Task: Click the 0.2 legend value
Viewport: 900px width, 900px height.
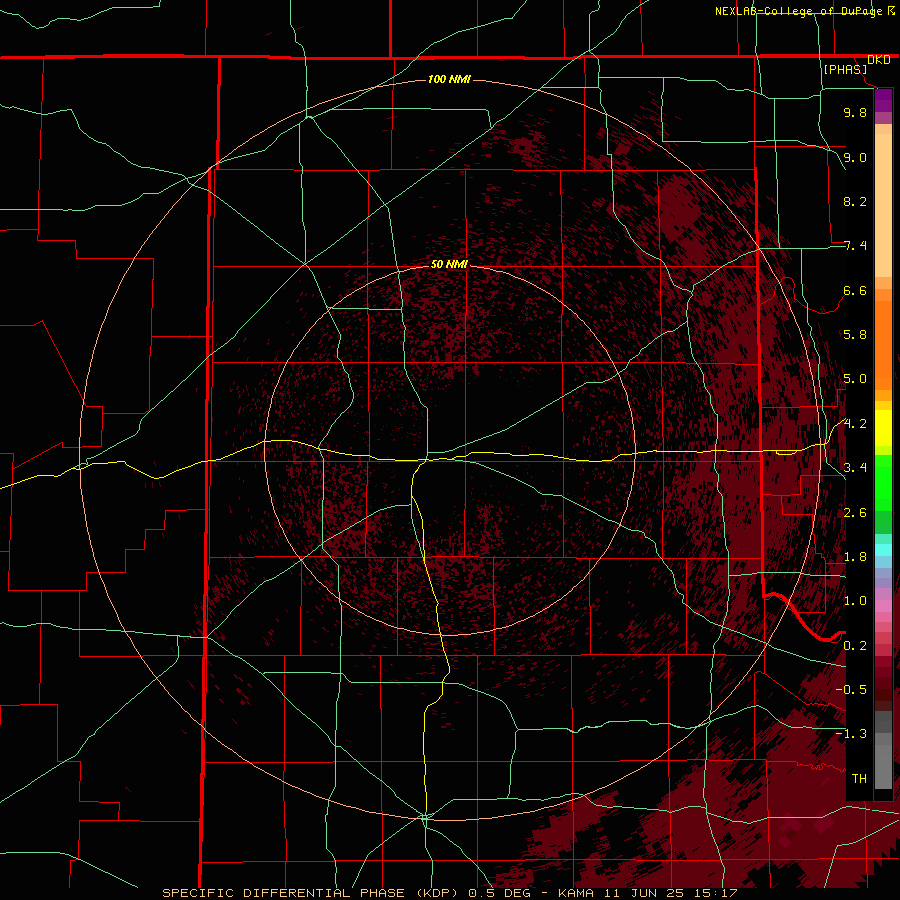Action: pyautogui.click(x=855, y=646)
